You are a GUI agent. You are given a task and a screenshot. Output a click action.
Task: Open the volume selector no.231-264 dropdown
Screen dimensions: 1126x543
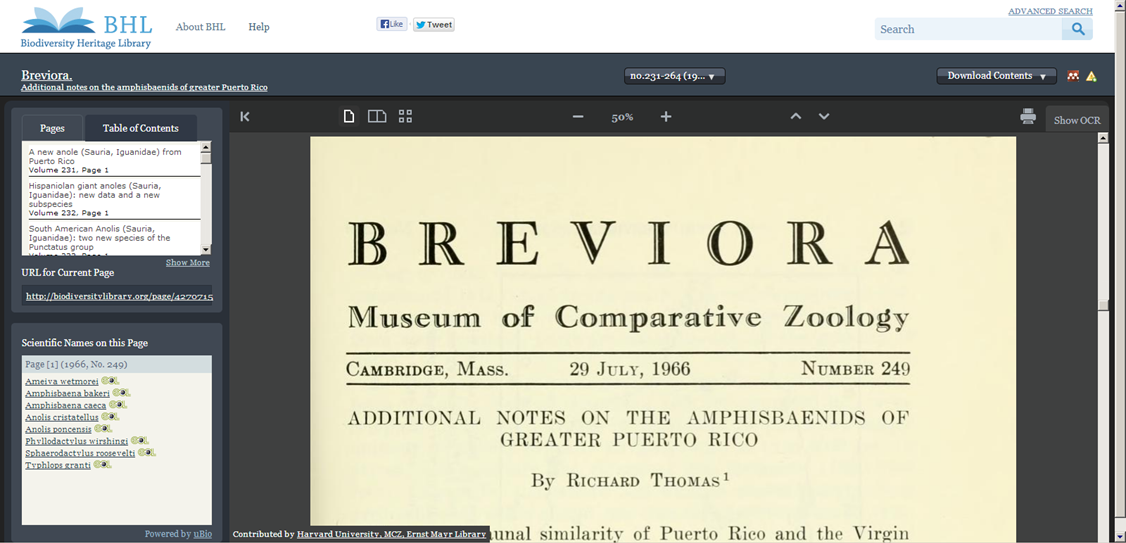675,76
